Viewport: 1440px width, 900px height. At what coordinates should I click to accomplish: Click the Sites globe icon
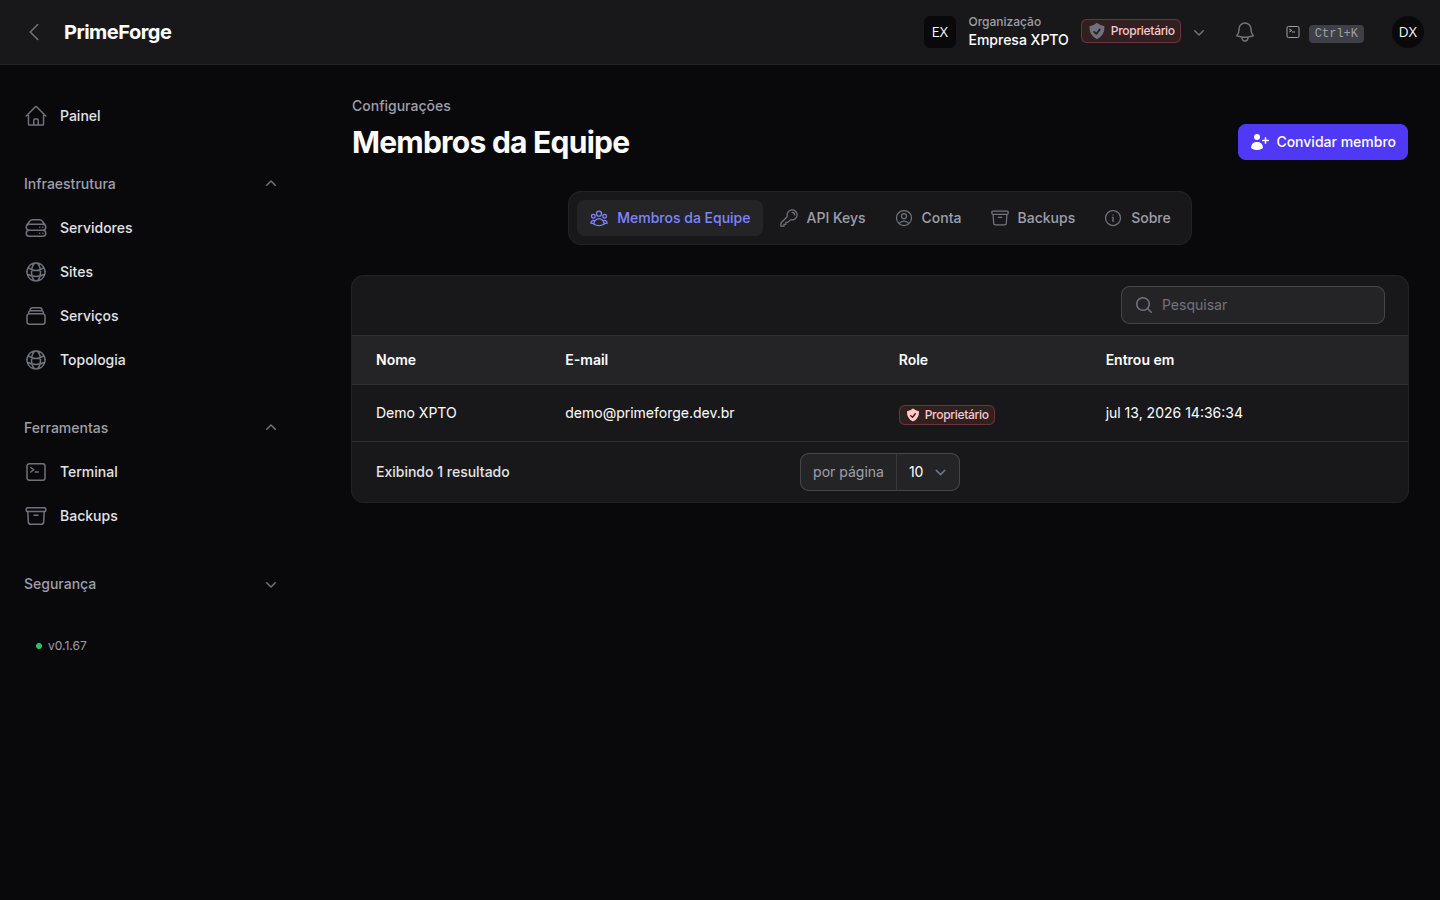click(36, 272)
